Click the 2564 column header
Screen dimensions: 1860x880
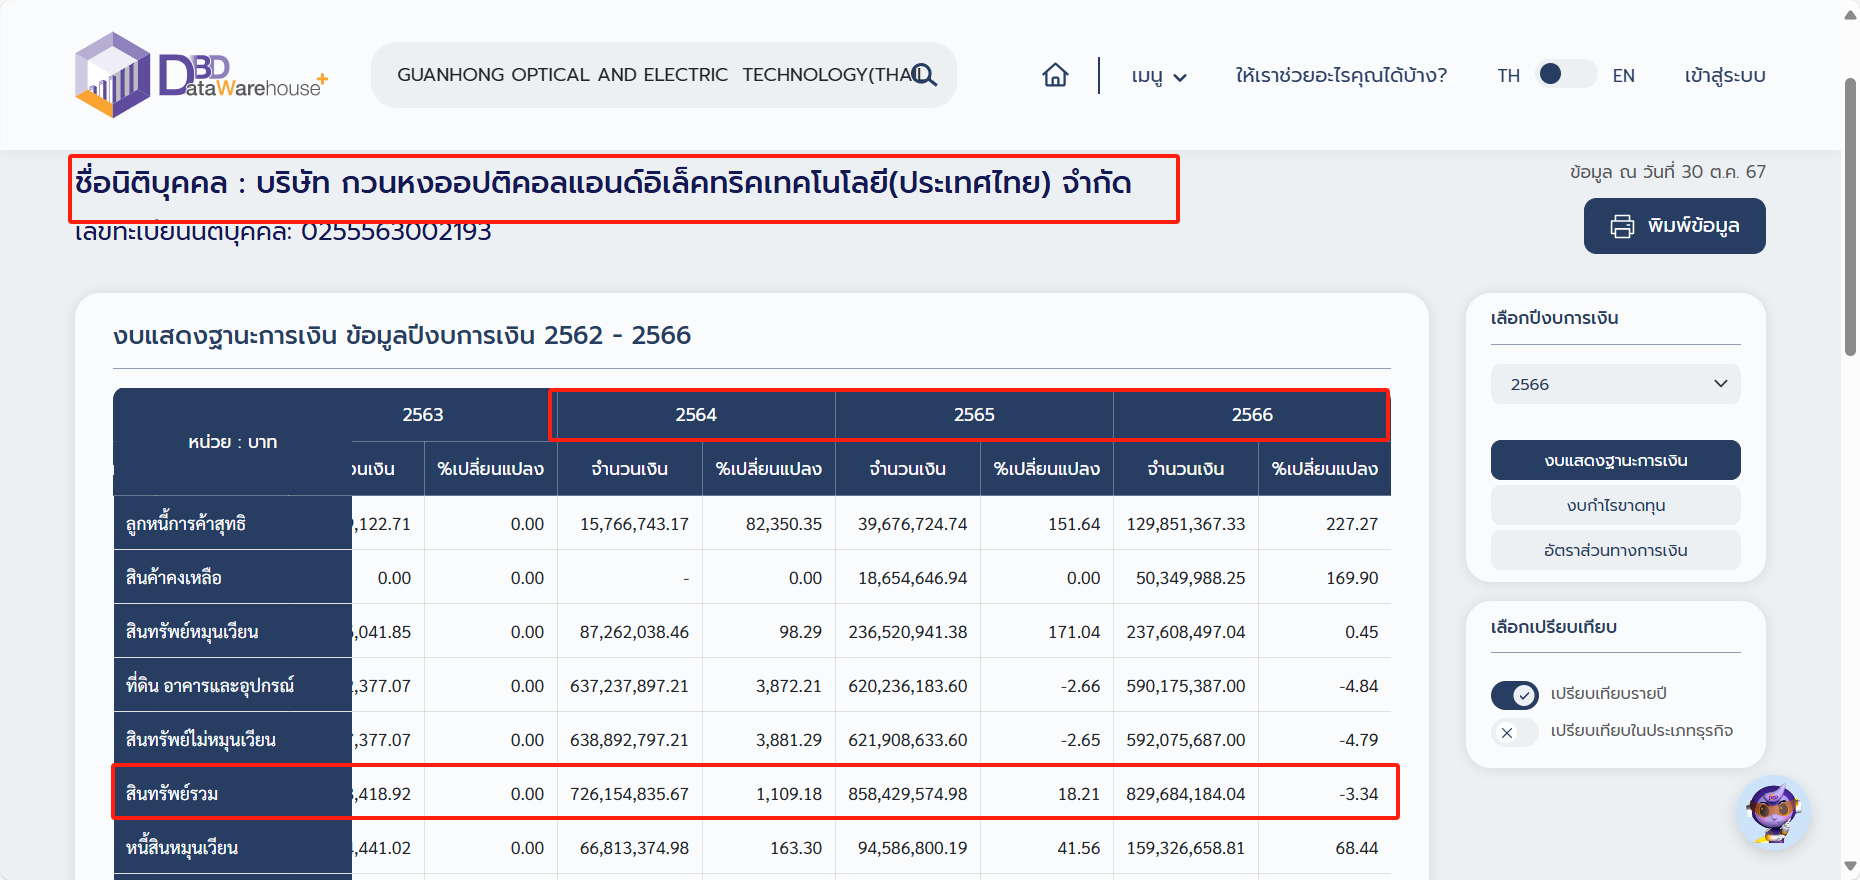point(696,415)
